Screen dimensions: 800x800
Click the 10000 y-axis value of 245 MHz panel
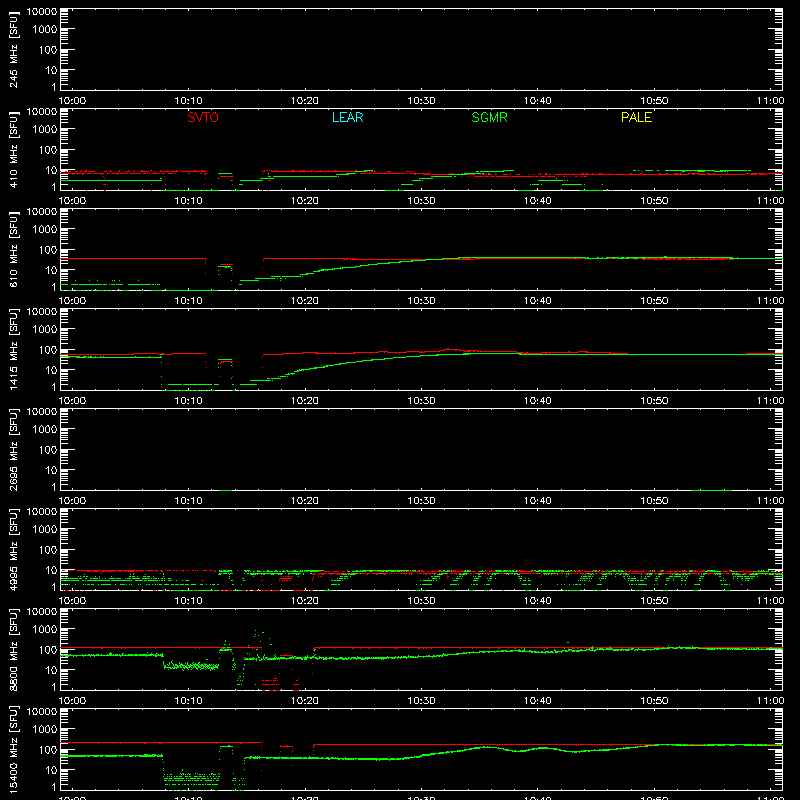coord(42,12)
